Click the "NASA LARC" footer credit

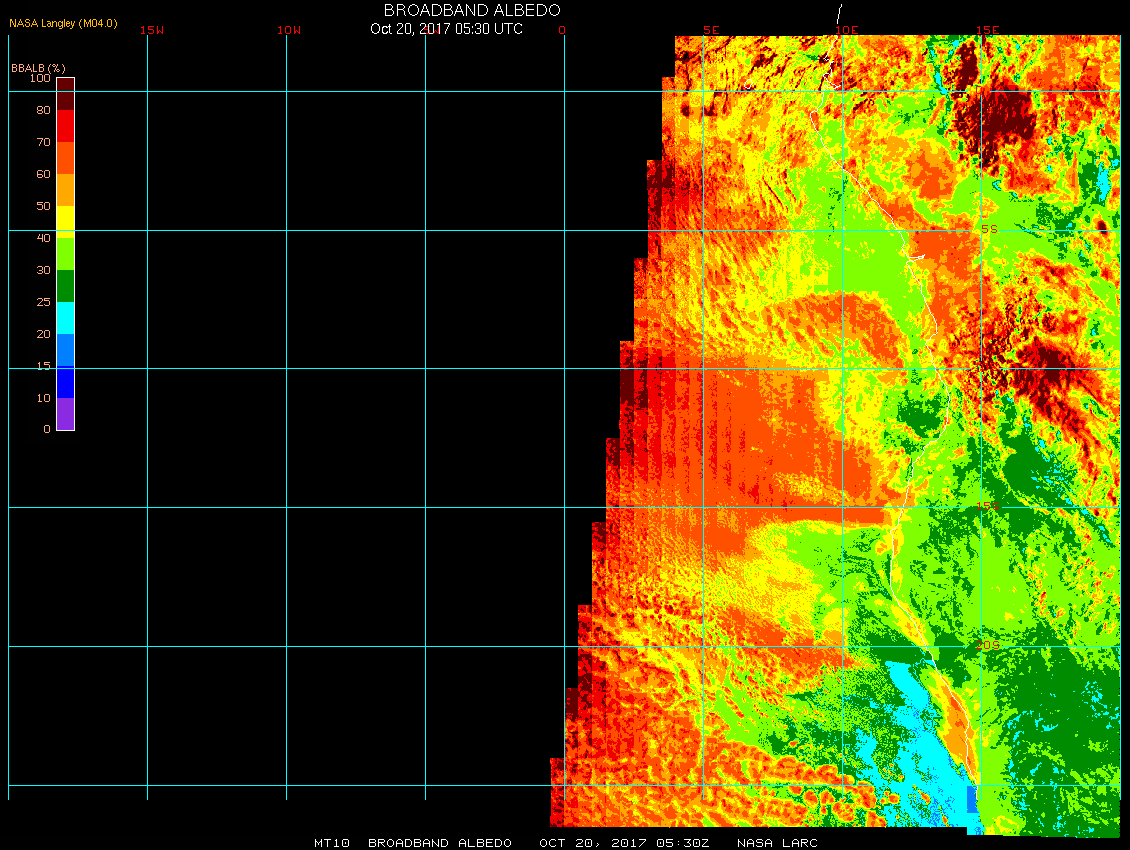tap(778, 843)
